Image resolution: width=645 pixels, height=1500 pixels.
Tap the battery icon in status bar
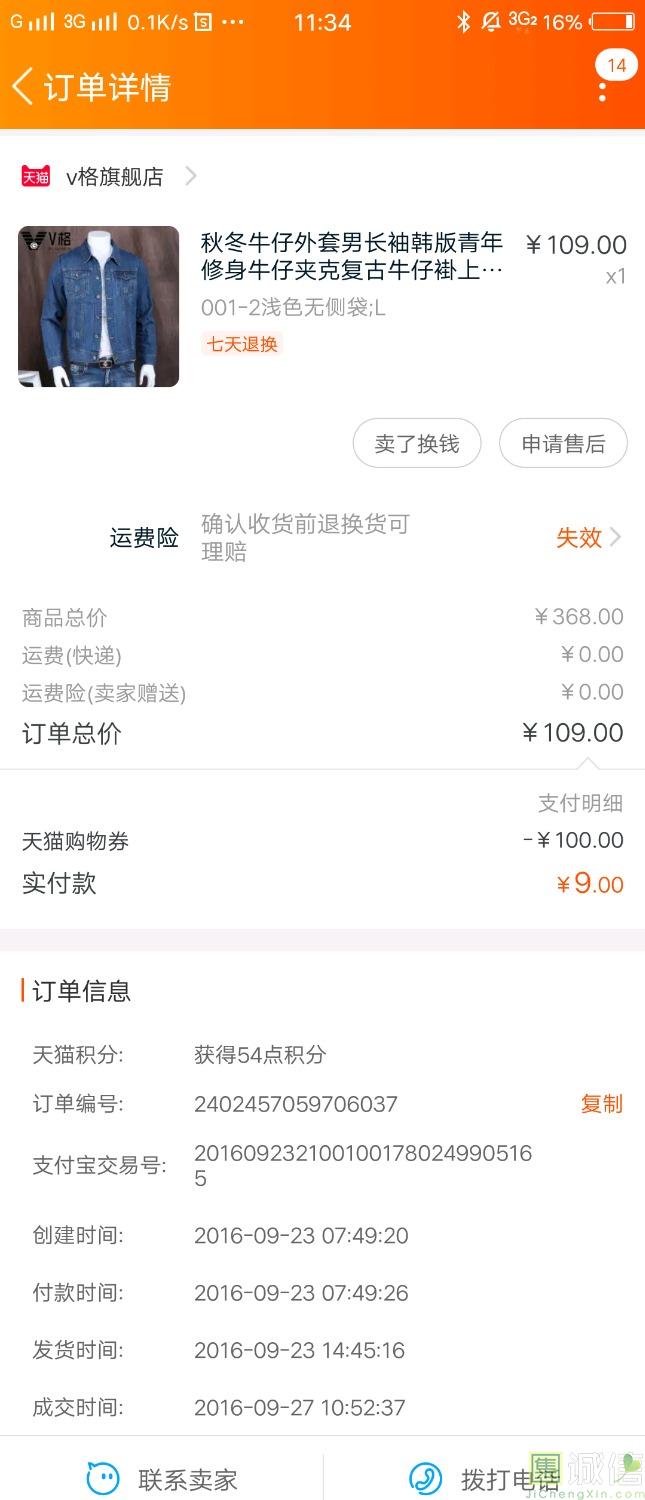612,22
